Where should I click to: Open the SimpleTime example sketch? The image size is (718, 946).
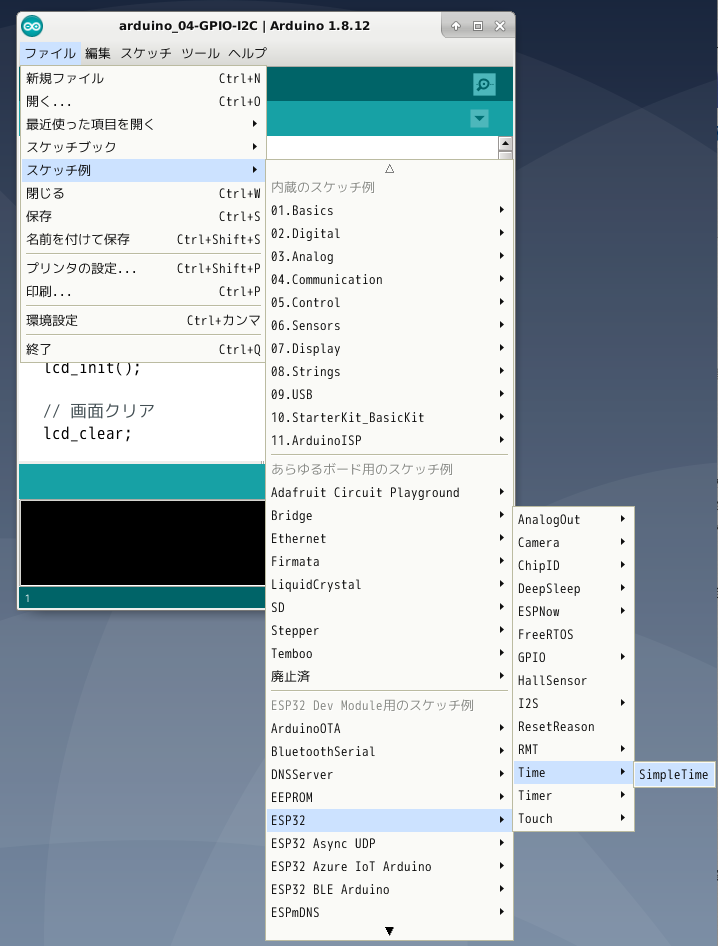[673, 774]
